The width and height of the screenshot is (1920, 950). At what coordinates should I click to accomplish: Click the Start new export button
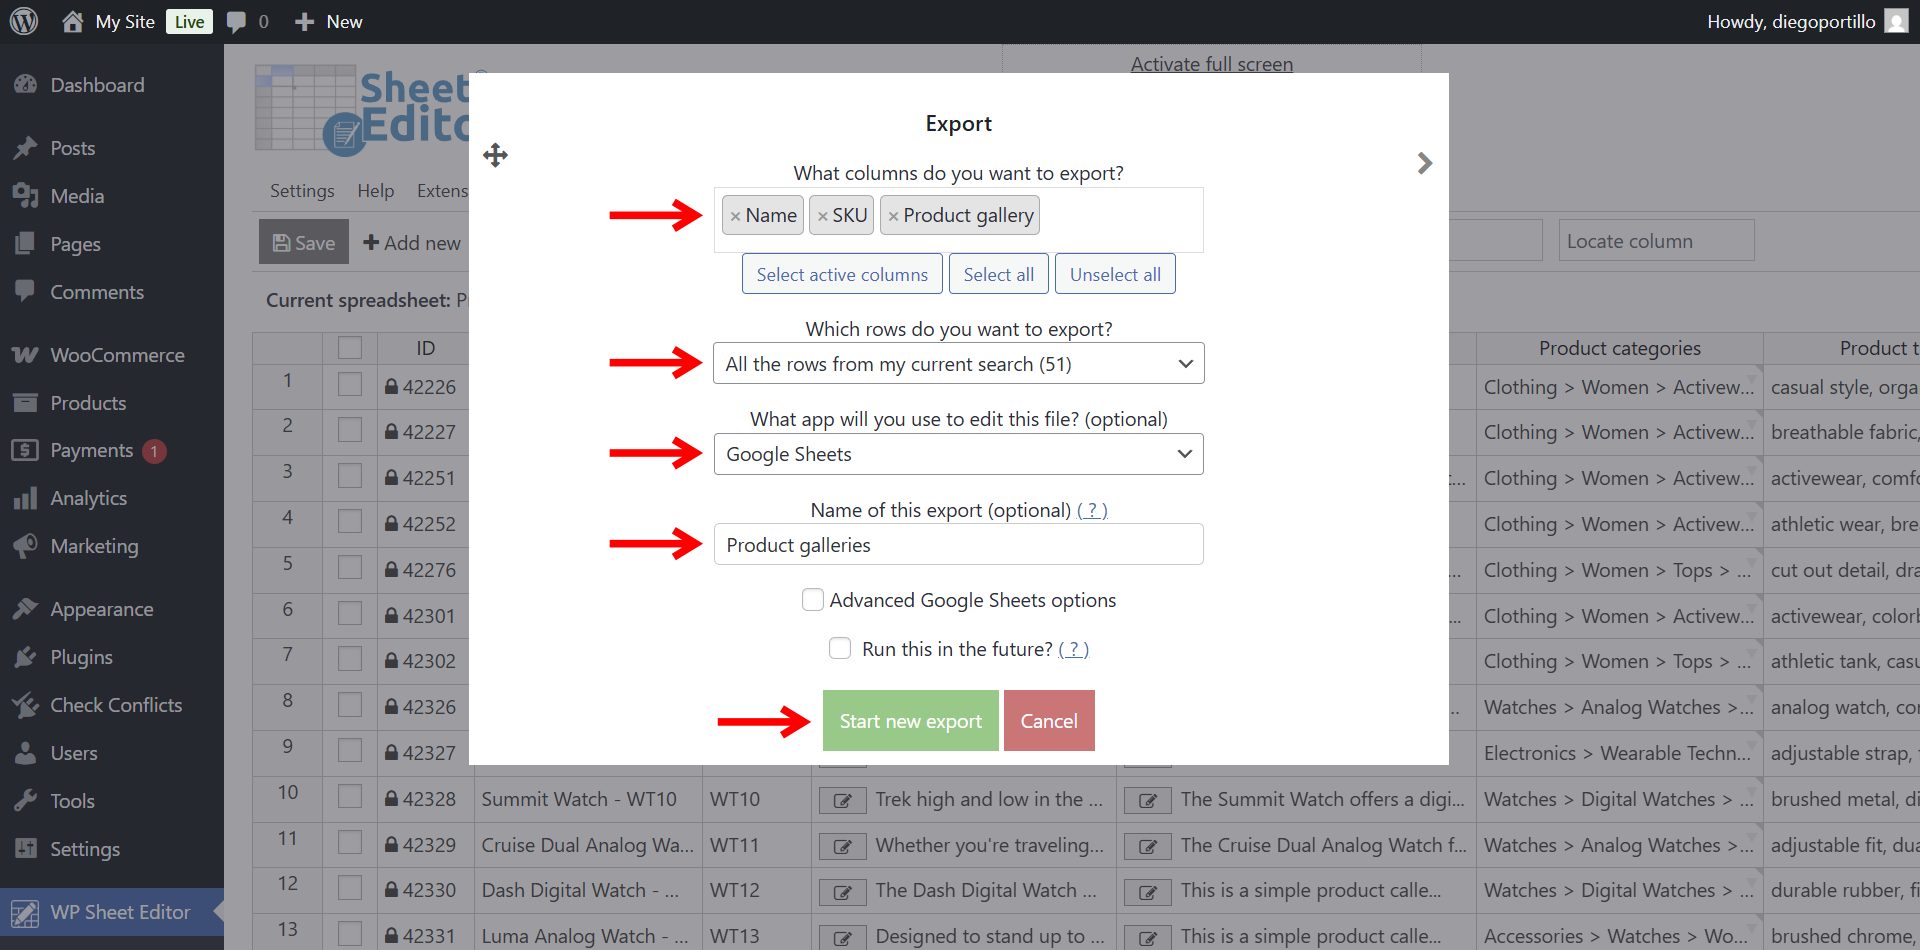pyautogui.click(x=910, y=720)
